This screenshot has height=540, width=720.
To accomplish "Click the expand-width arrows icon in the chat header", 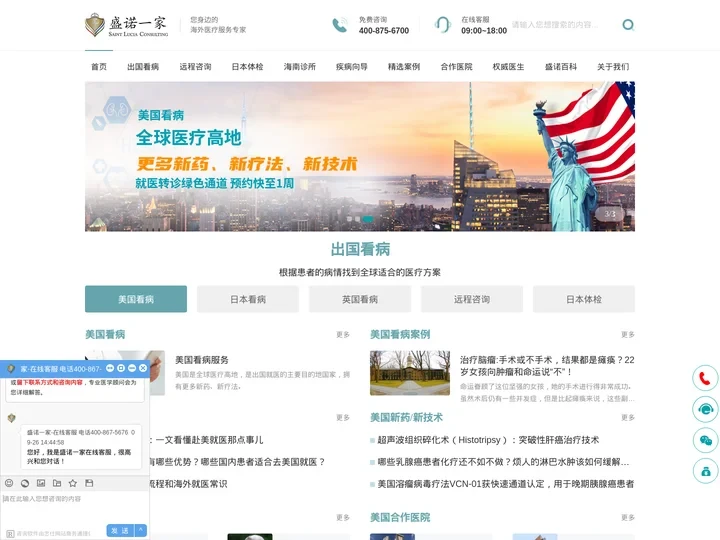I will 110,368.
